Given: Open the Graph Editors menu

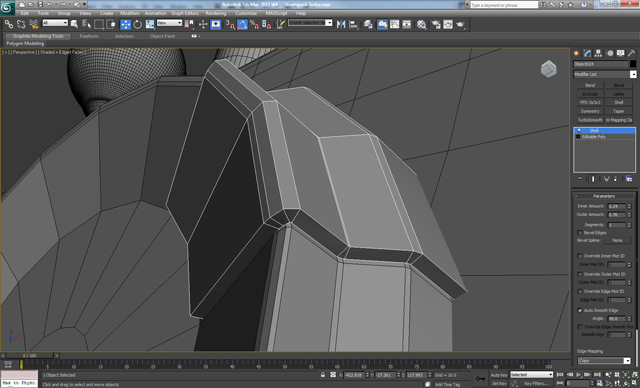Looking at the screenshot, I should click(185, 13).
